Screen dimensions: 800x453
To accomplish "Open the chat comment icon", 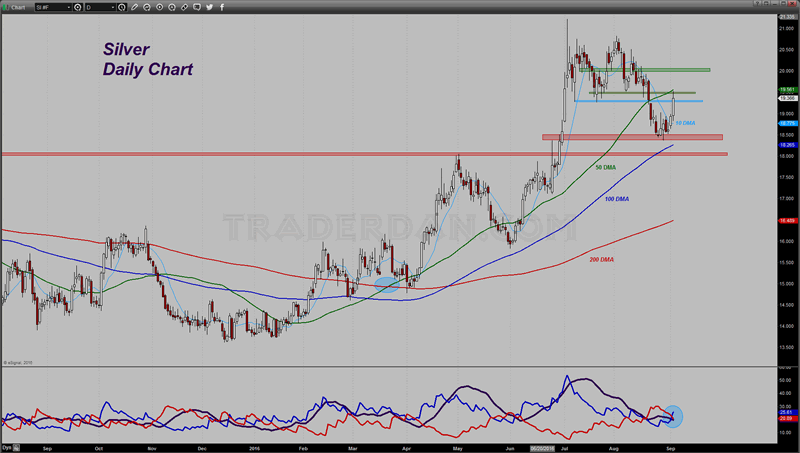I will (x=197, y=7).
